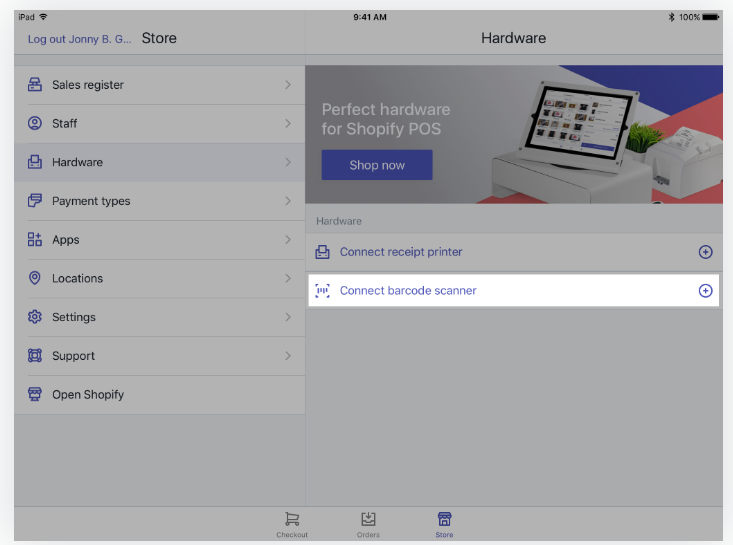Viewport: 733px width, 545px height.
Task: Tap plus icon beside Connect receipt printer
Action: [705, 252]
